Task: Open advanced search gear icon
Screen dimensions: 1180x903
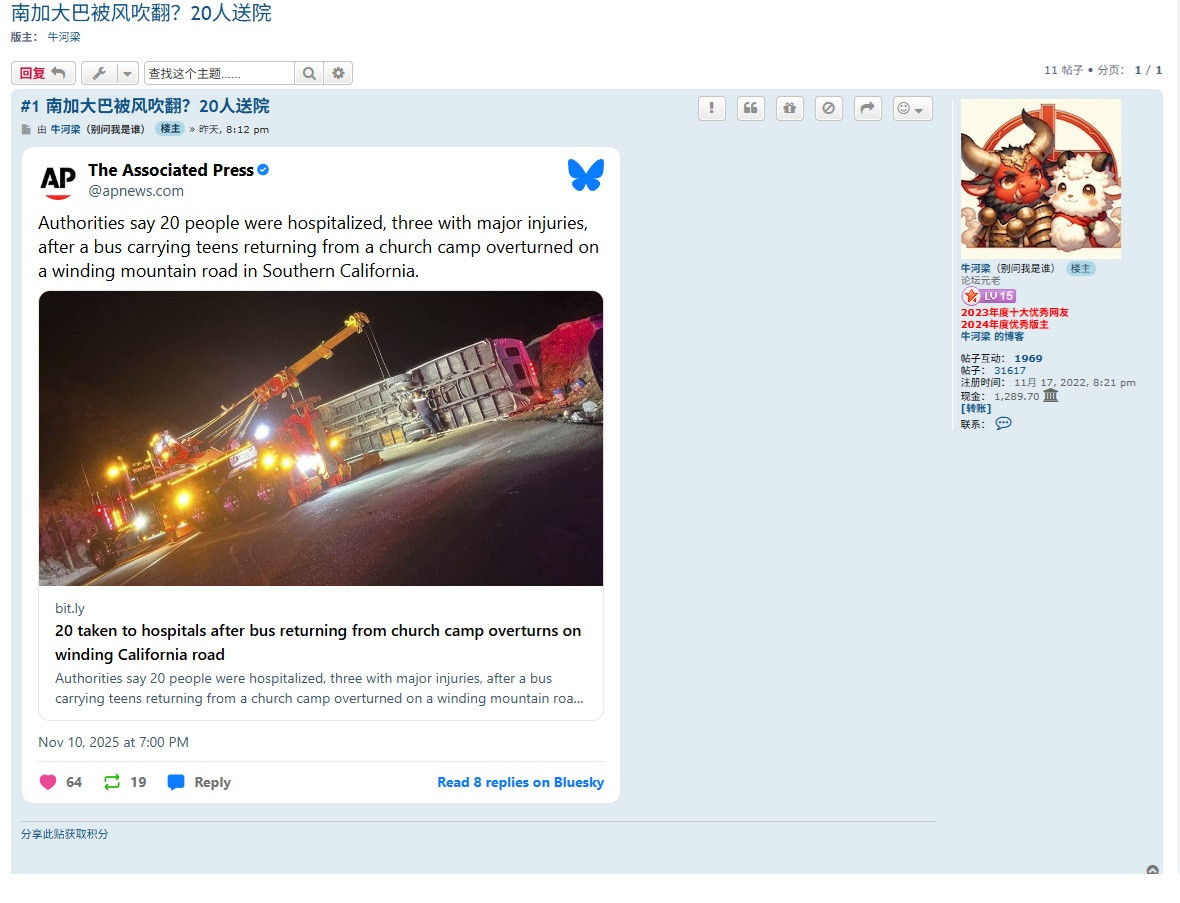Action: click(x=338, y=73)
